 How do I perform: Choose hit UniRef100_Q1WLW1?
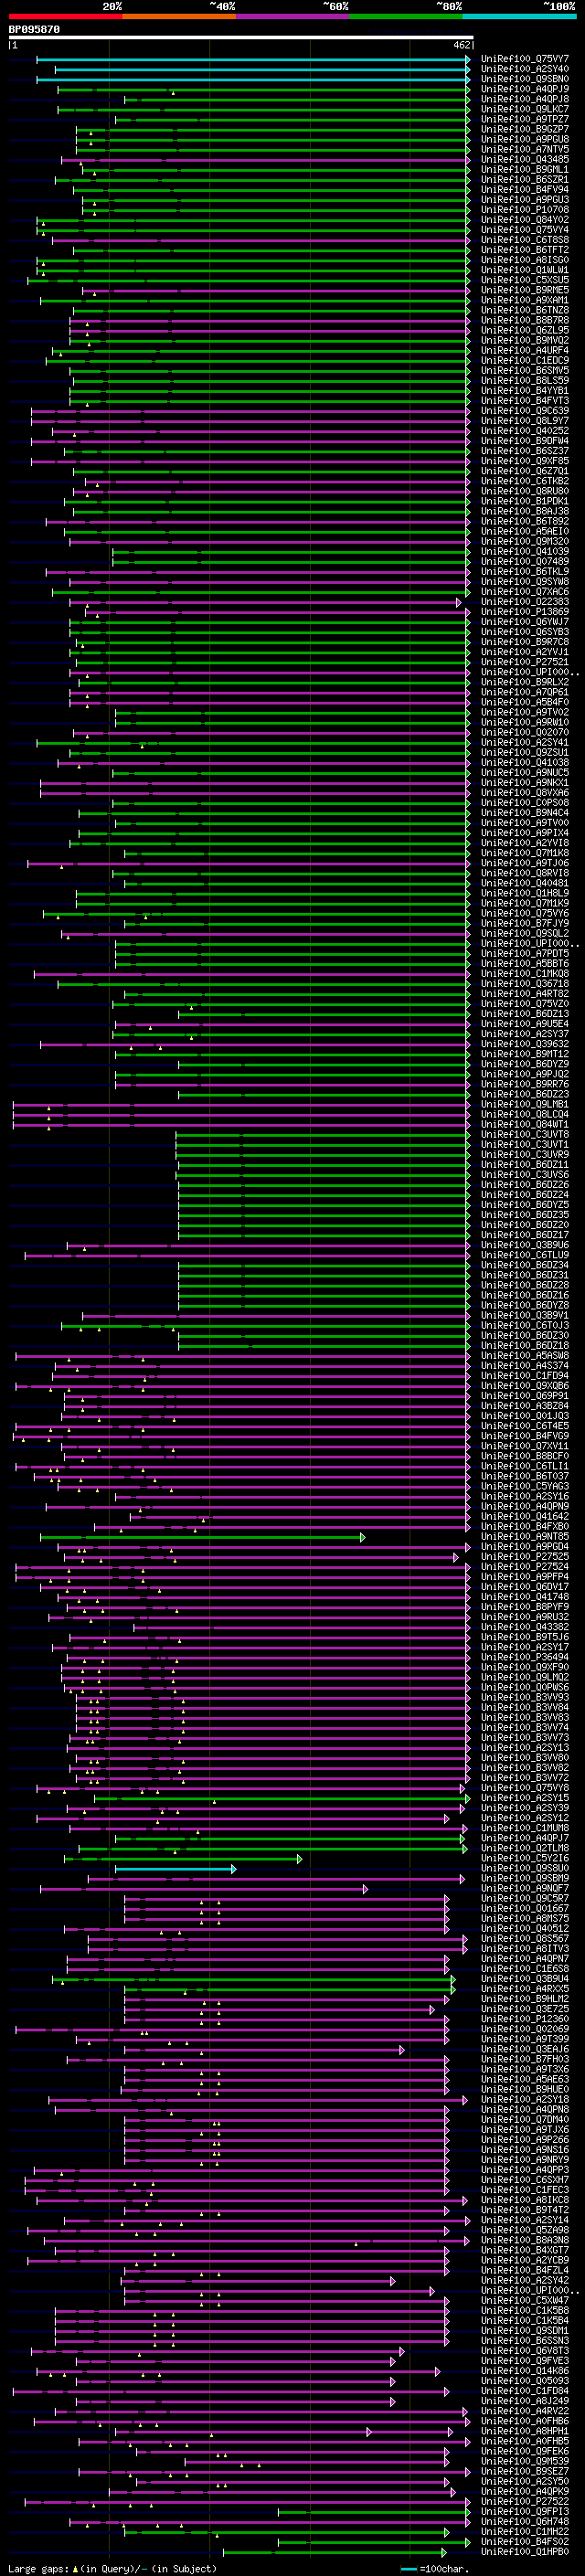click(x=525, y=270)
